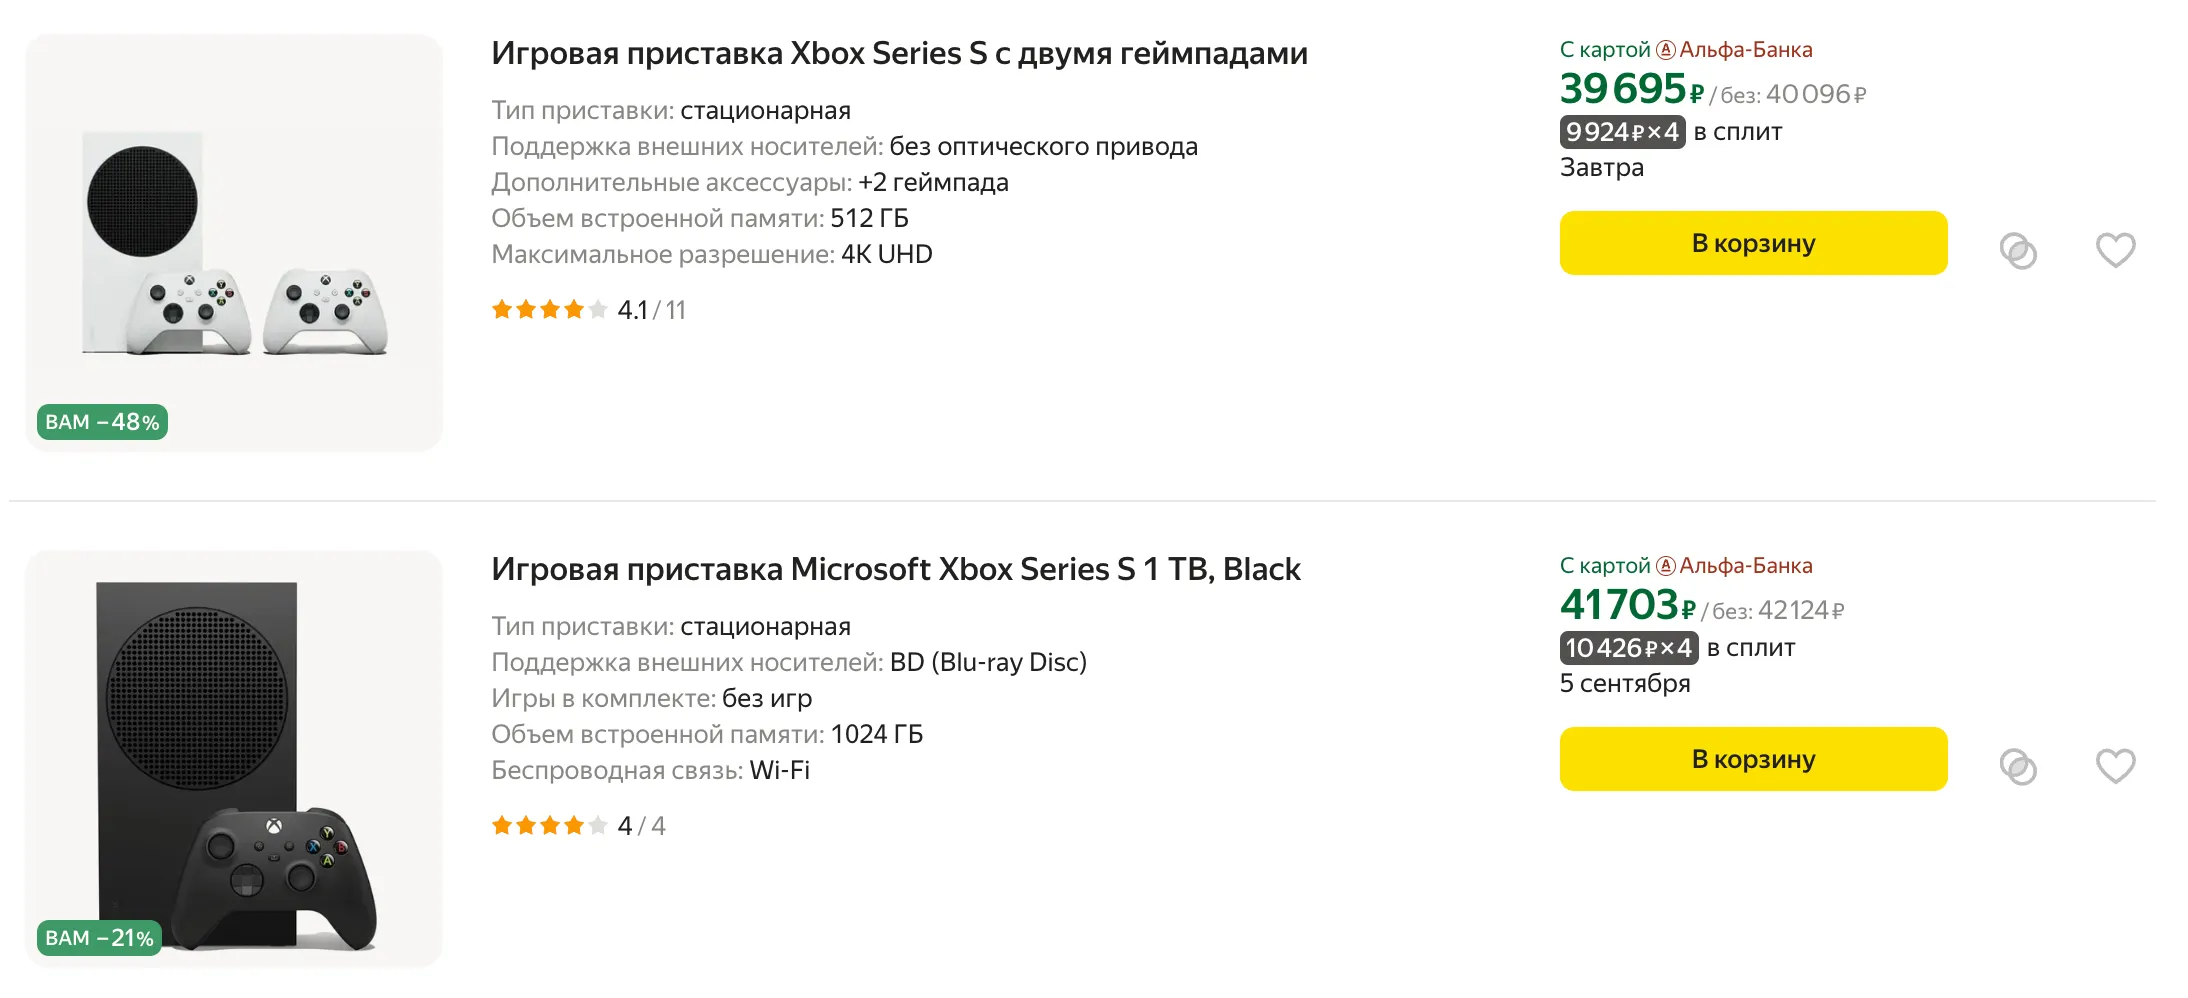Image resolution: width=2188 pixels, height=998 pixels.
Task: Open Microsoft Xbox Series S 1 TB Black title
Action: (895, 569)
